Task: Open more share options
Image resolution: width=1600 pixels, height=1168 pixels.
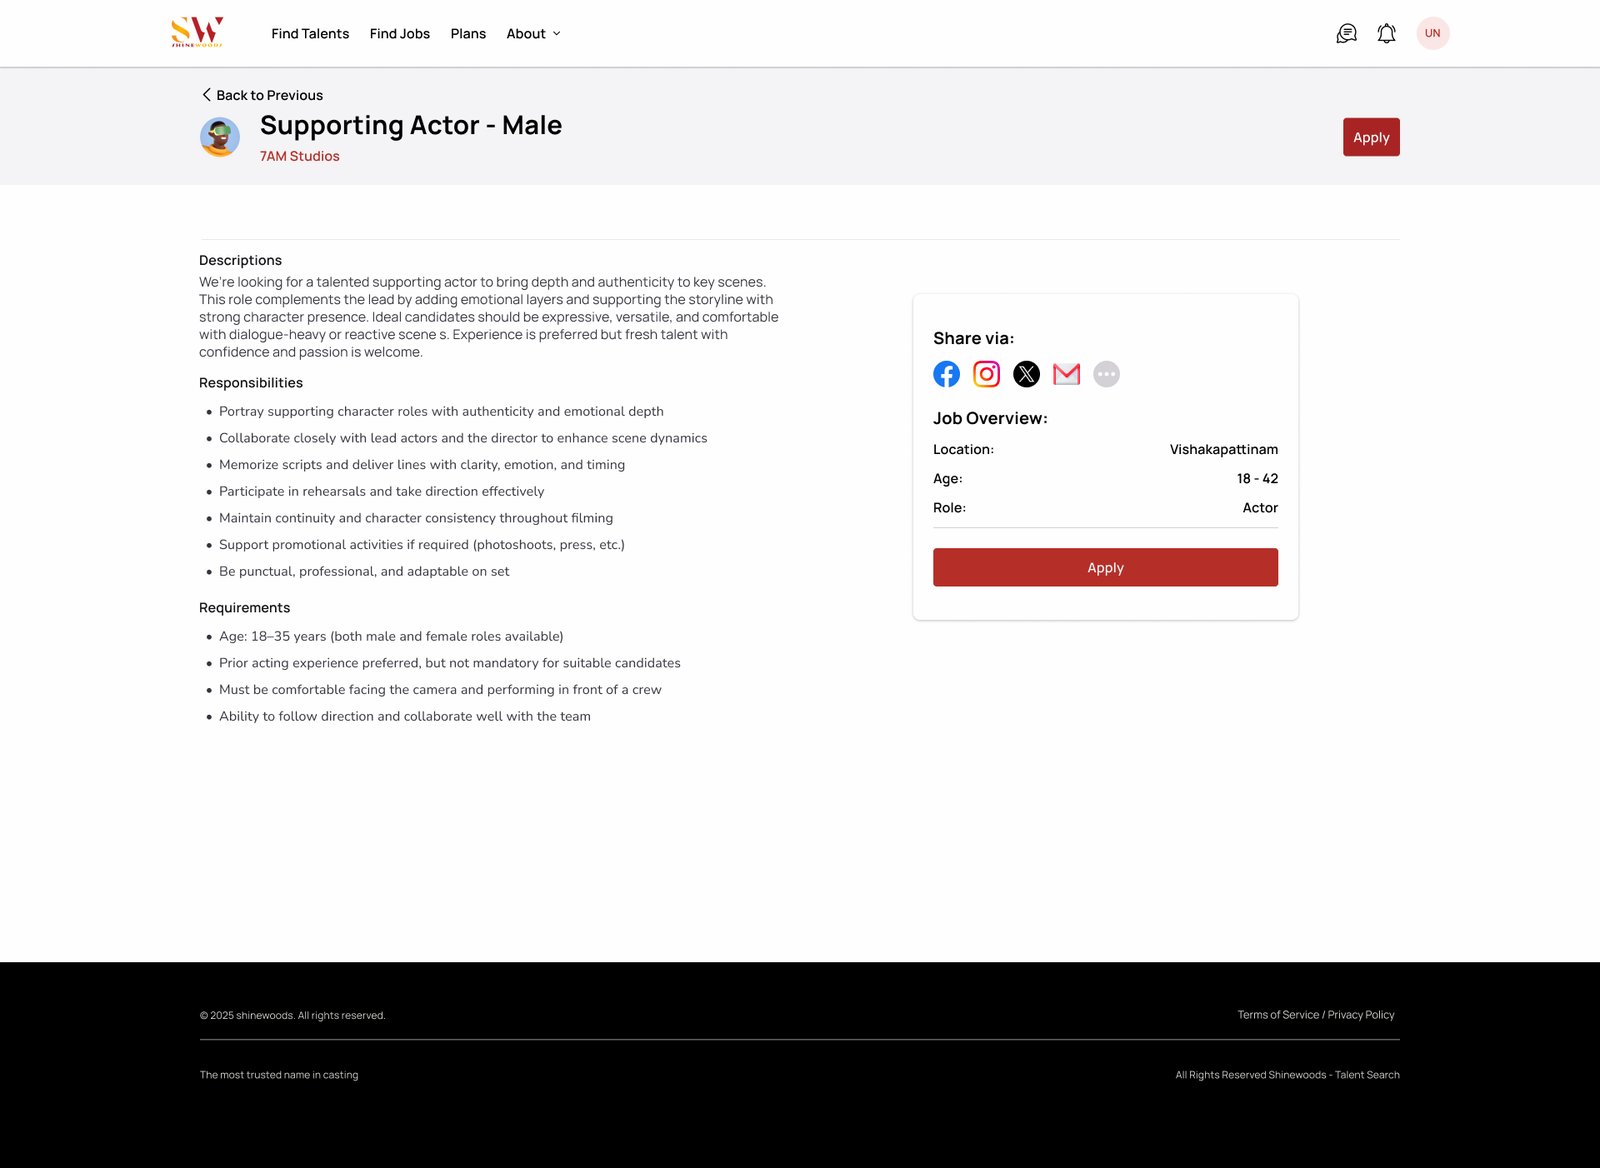Action: tap(1106, 374)
